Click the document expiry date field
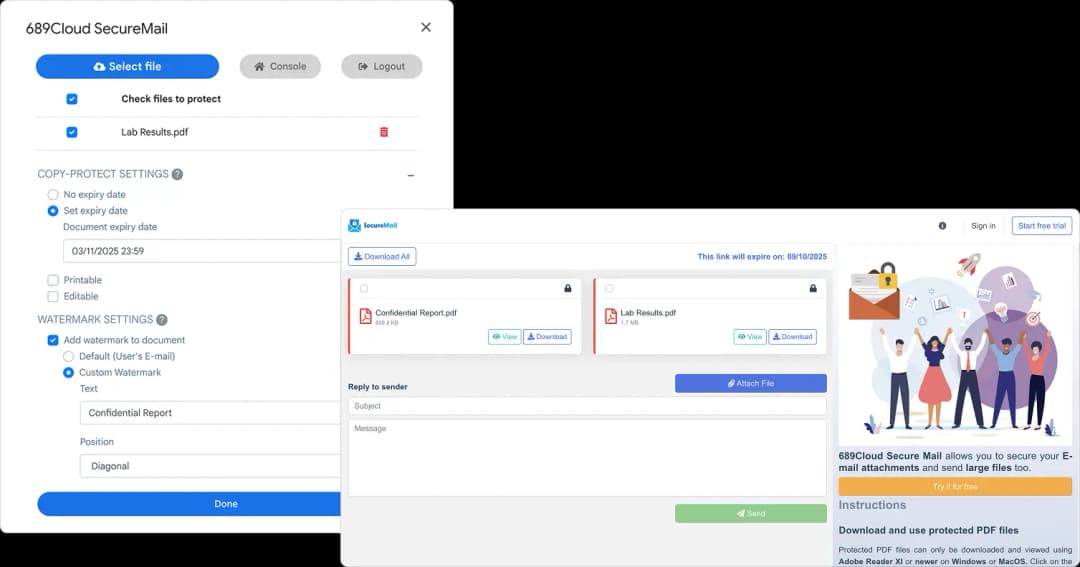 [x=202, y=251]
